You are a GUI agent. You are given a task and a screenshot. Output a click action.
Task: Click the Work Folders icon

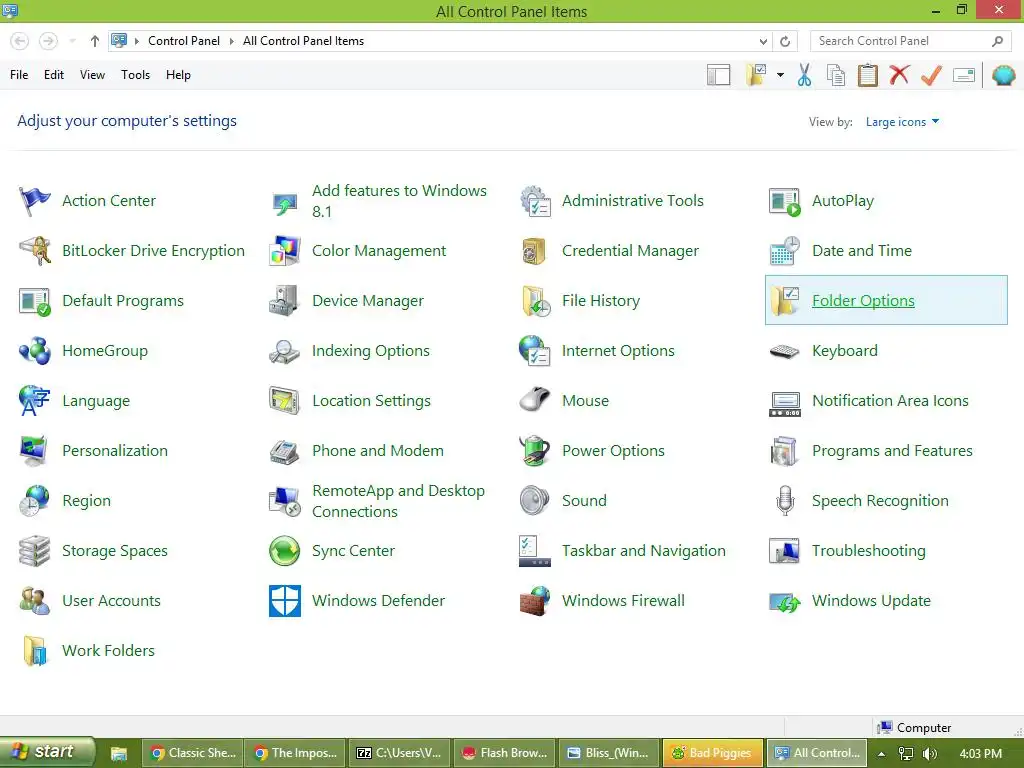(x=35, y=651)
